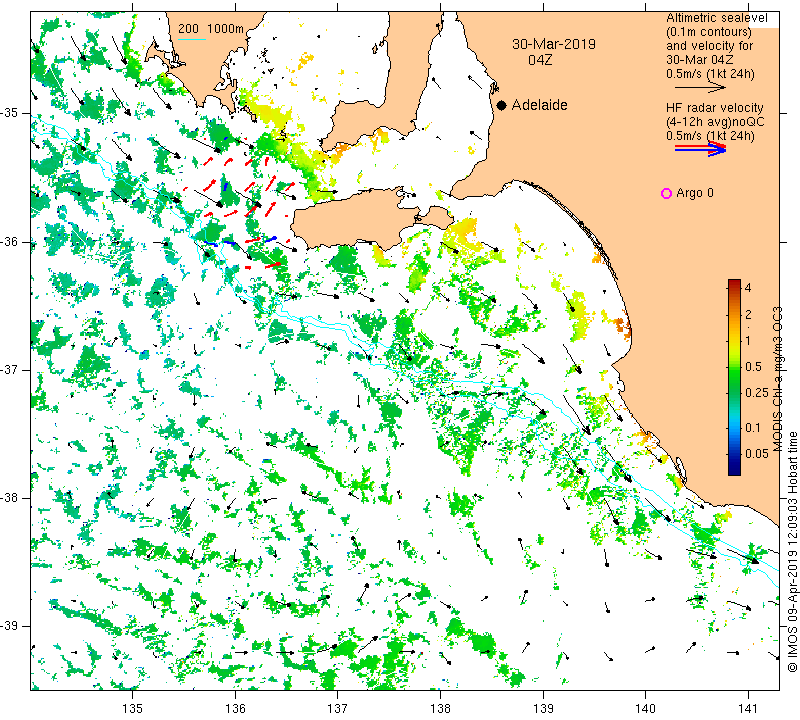Select the Argo 0 legend label
Image resolution: width=800 pixels, height=720 pixels.
click(x=694, y=193)
